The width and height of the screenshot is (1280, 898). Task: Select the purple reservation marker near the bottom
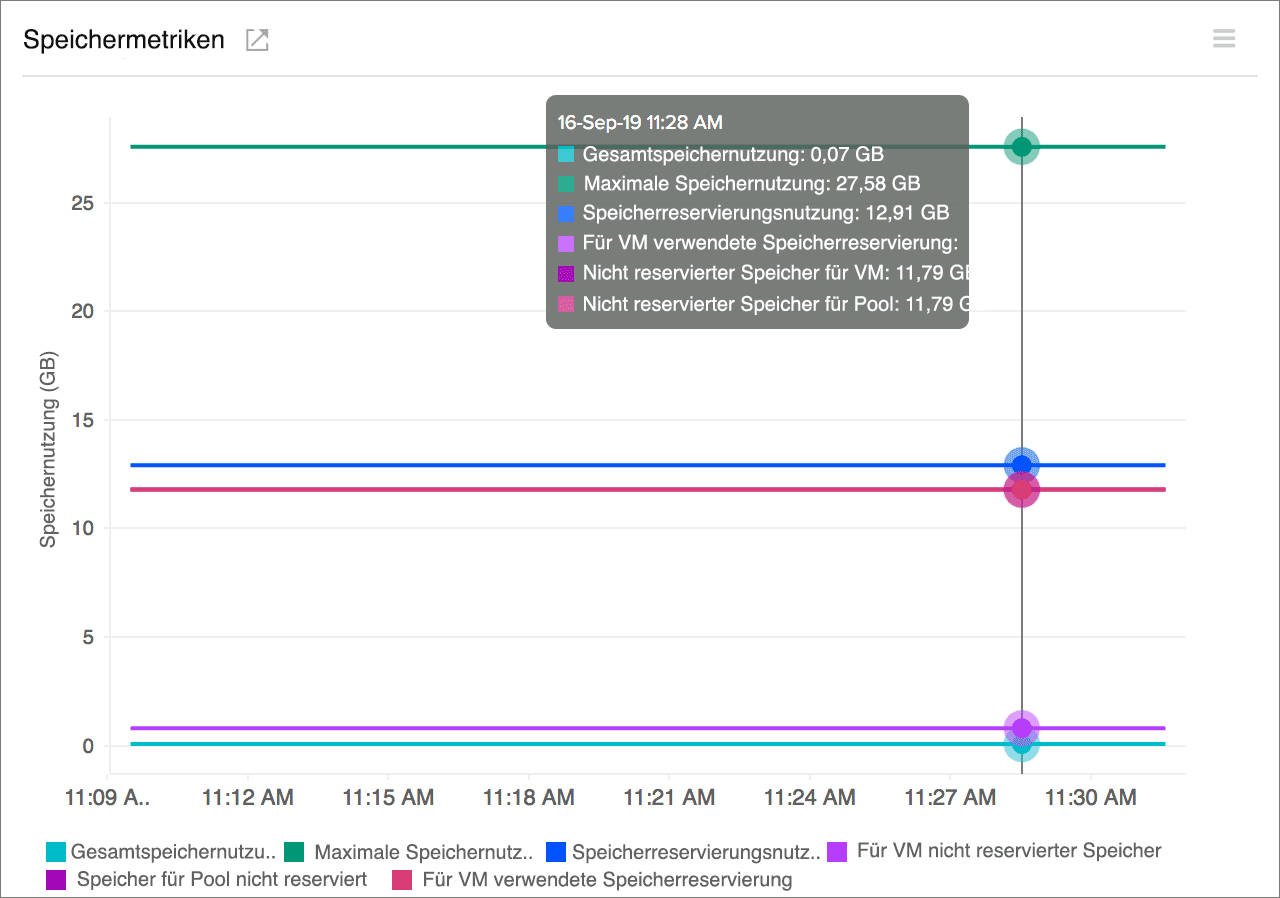1021,728
